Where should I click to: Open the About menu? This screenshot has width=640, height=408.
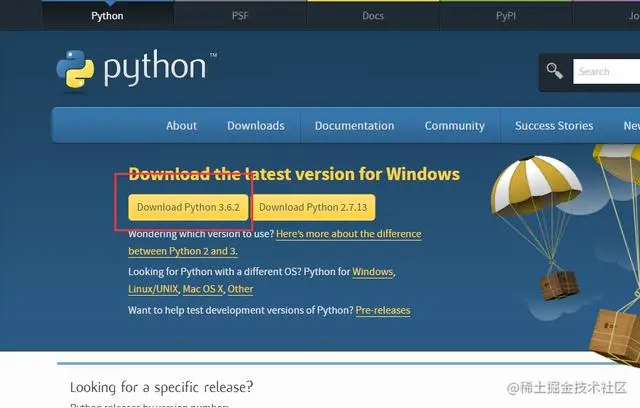182,126
